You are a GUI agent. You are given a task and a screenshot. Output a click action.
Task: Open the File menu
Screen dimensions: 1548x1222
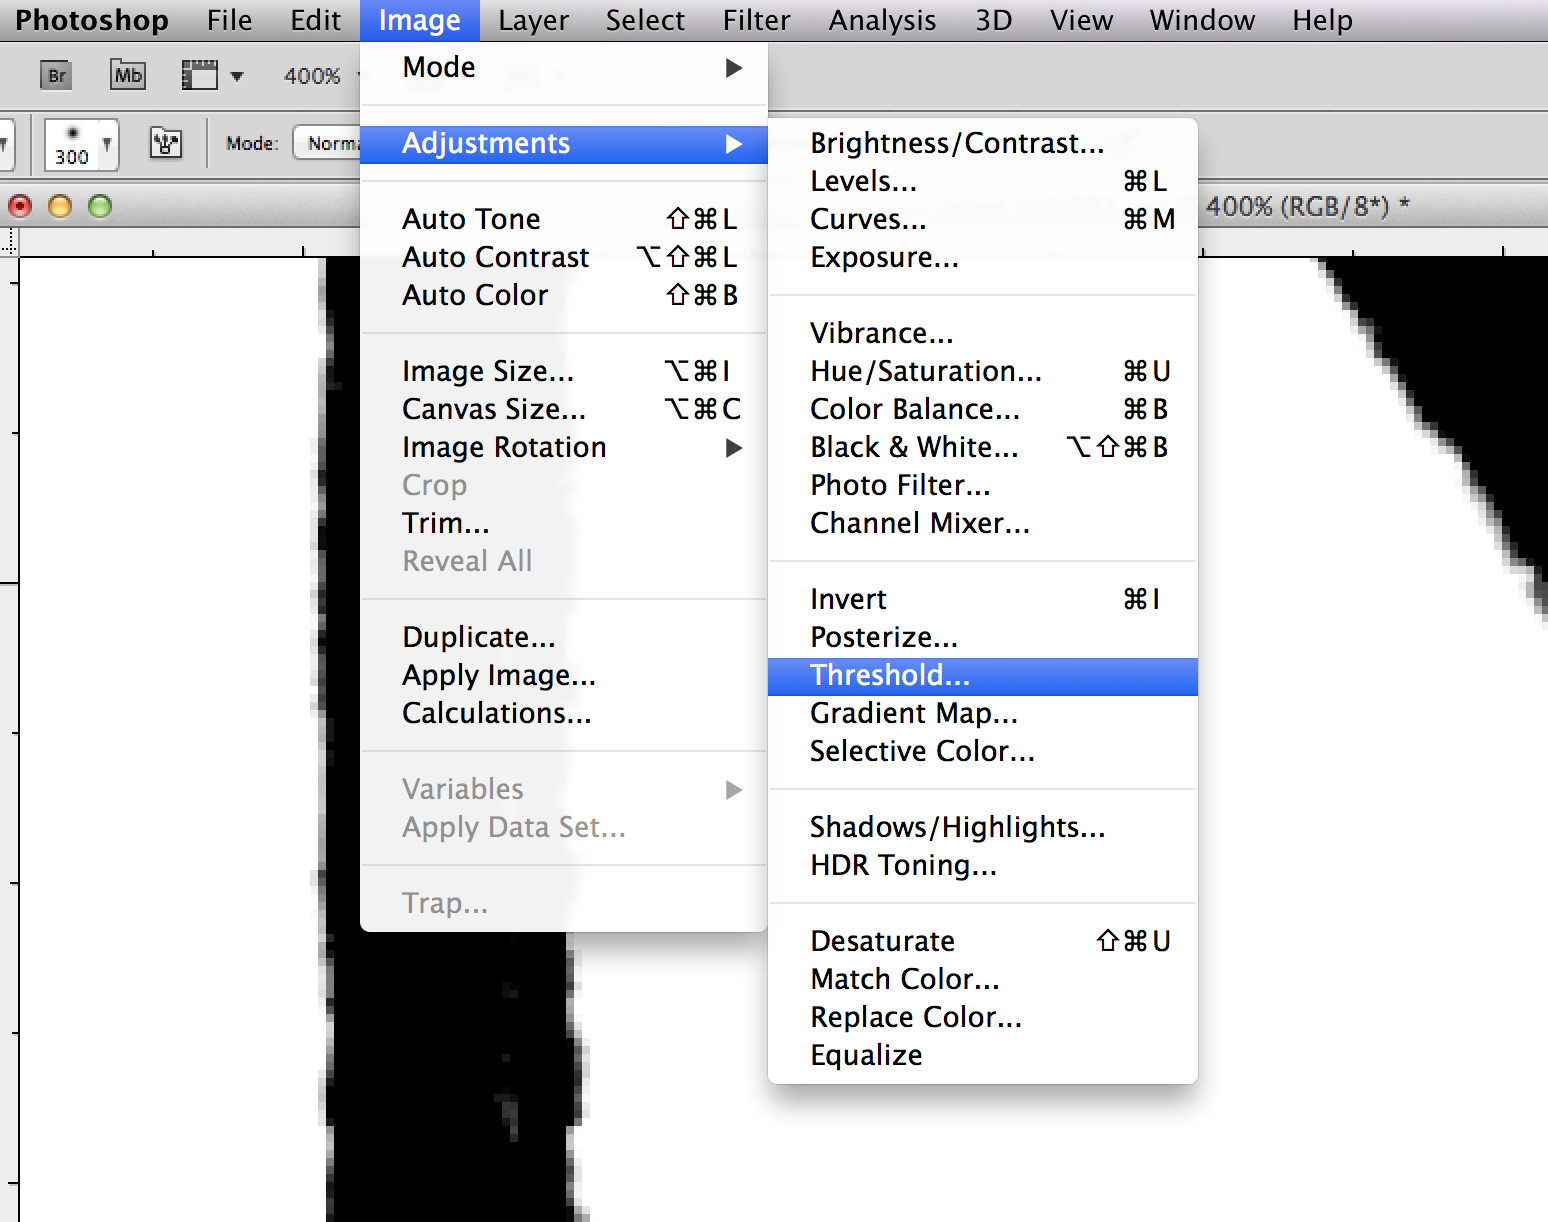tap(229, 20)
